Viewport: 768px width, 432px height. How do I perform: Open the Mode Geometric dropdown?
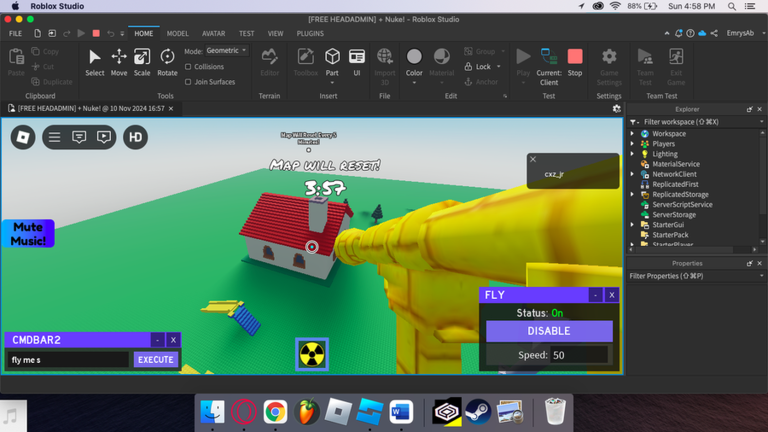coord(226,50)
